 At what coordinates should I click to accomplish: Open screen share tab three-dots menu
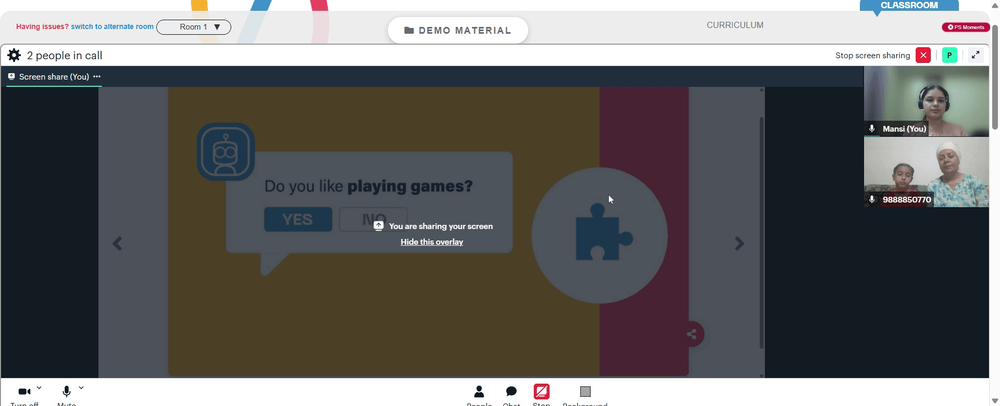pyautogui.click(x=97, y=76)
